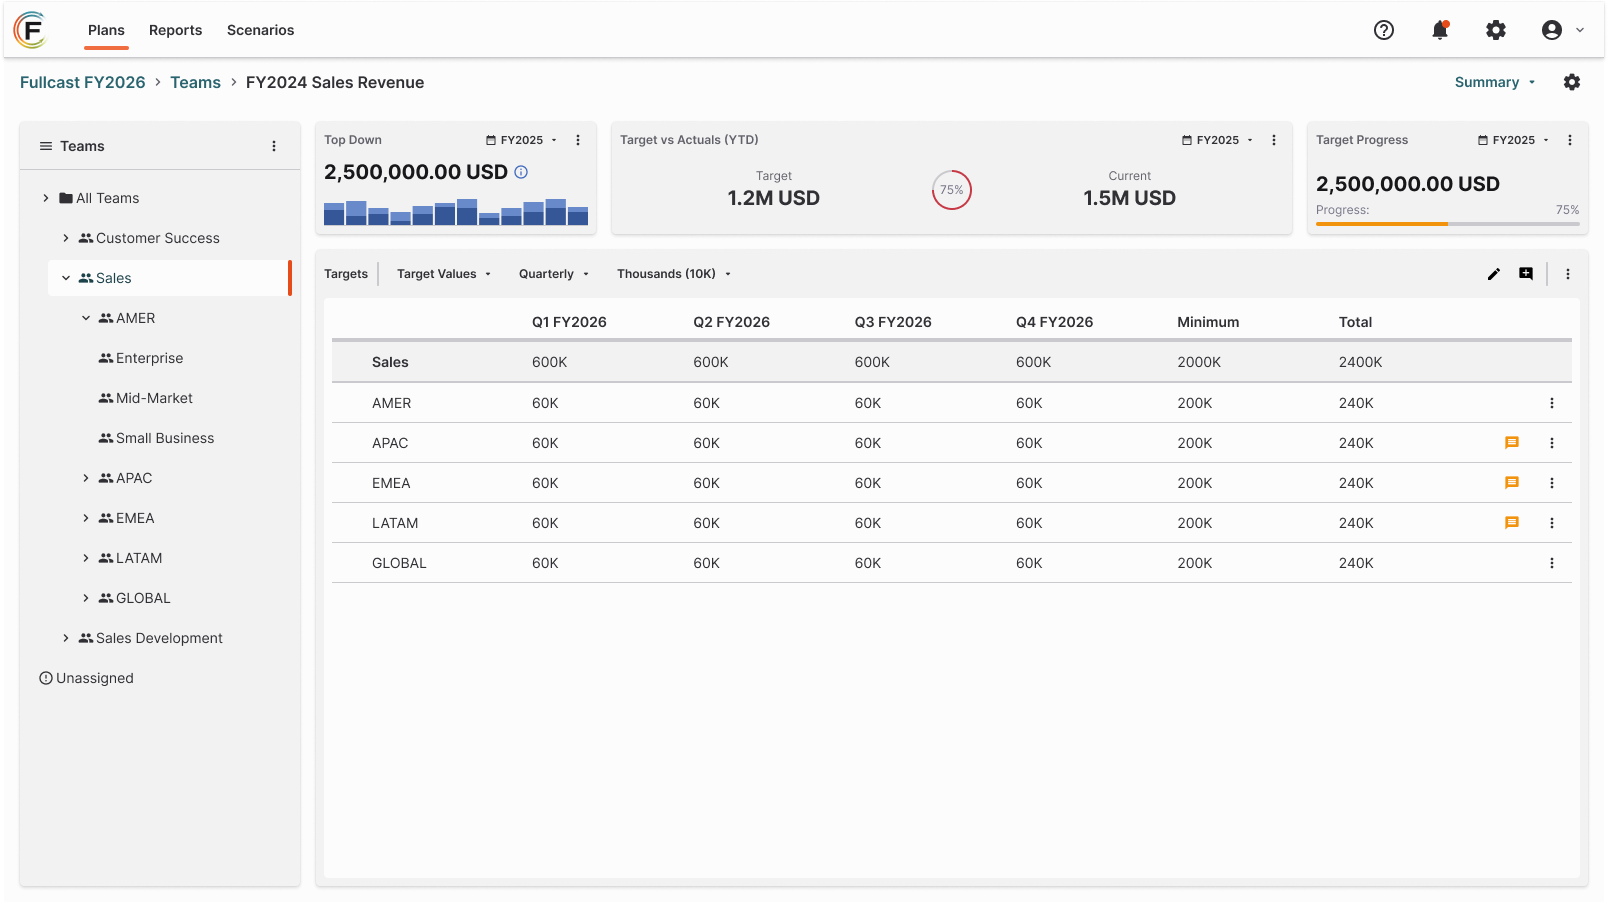Click Total column header
This screenshot has width=1608, height=902.
[x=1355, y=322]
